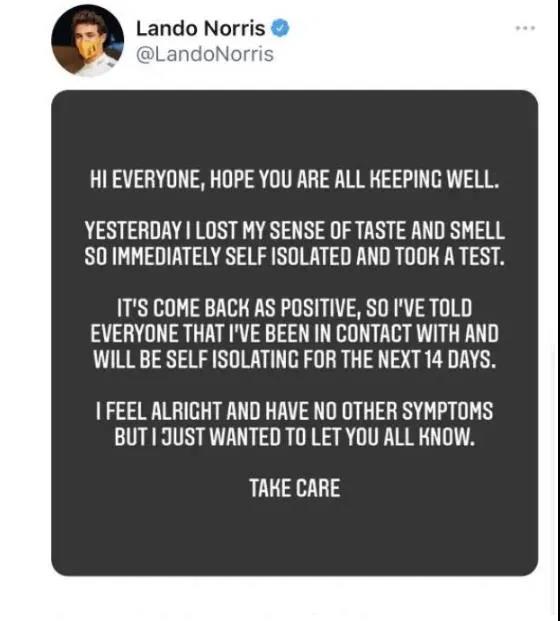Click empty dark area below "TAKE CARE"
Viewport: 560px width, 621px height.
295,535
